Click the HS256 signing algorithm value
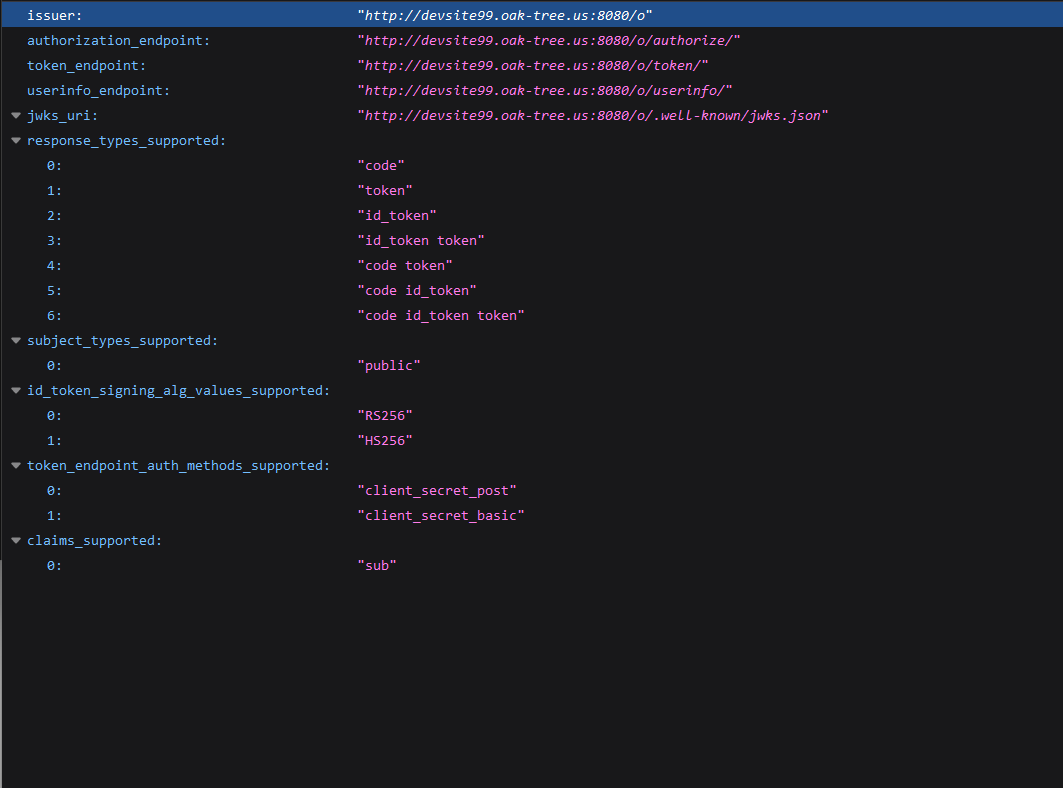Screen dimensions: 1063x788 click(x=385, y=440)
